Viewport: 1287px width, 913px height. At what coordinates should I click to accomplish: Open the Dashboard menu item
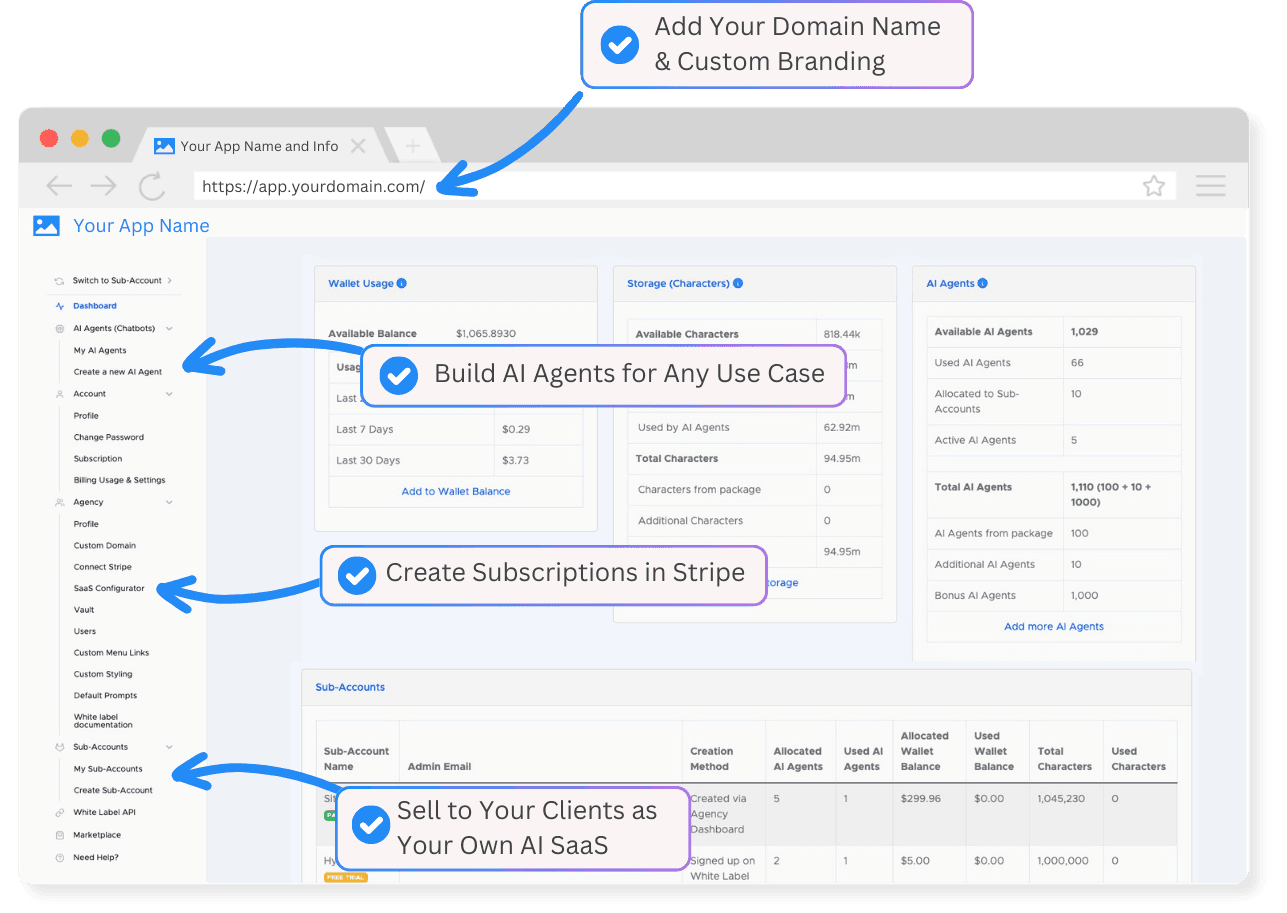[x=94, y=306]
